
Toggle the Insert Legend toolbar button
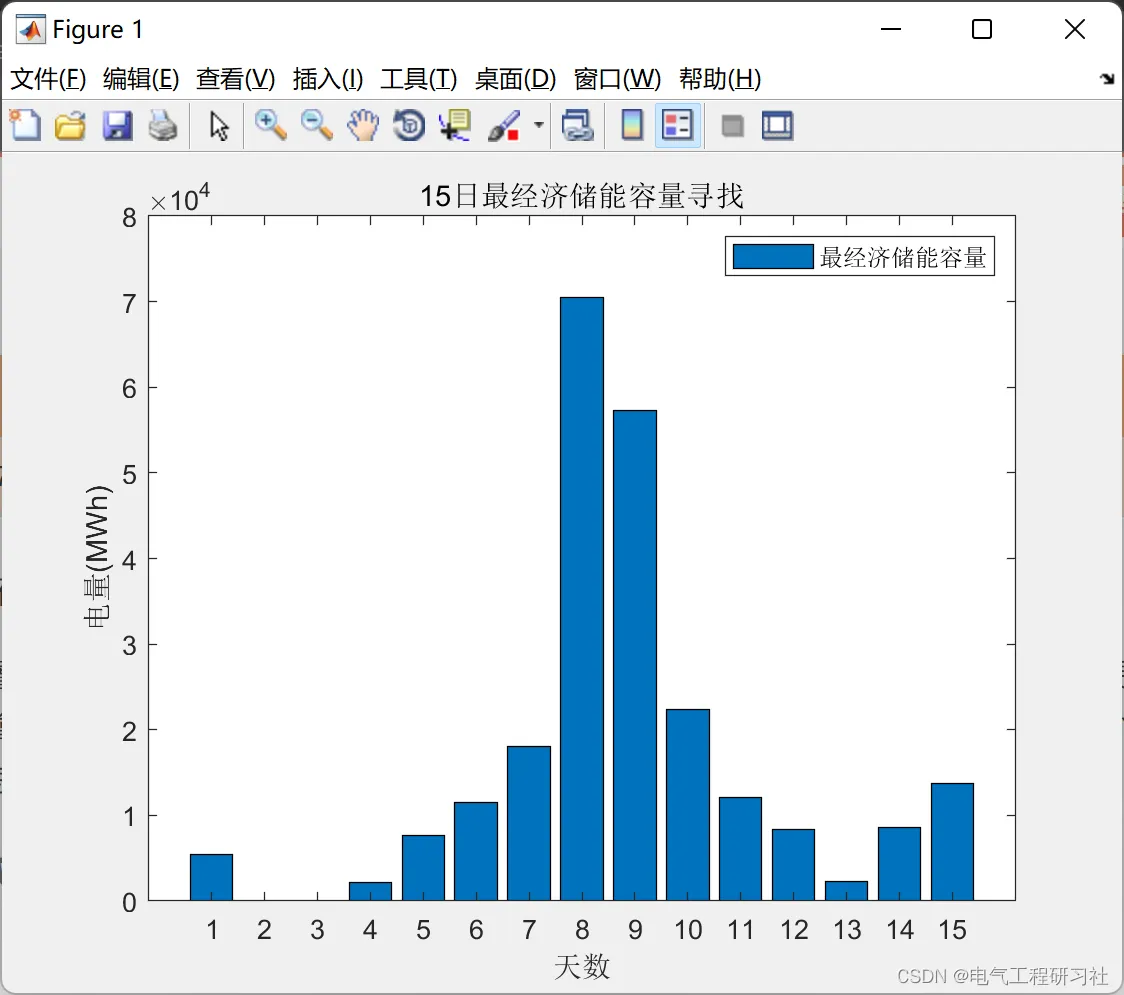[x=677, y=125]
